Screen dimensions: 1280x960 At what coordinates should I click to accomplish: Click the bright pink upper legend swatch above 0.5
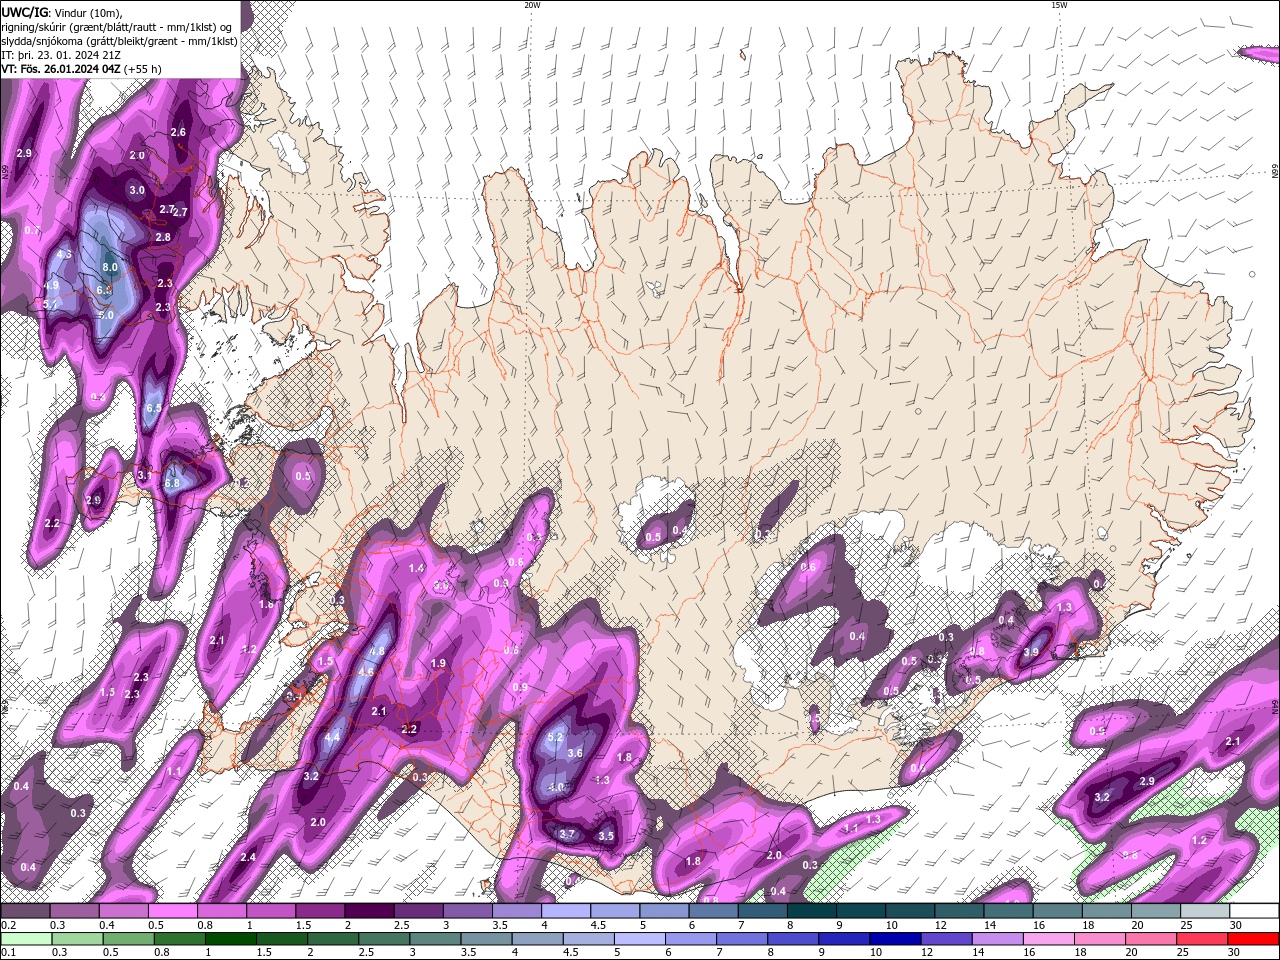click(x=172, y=911)
